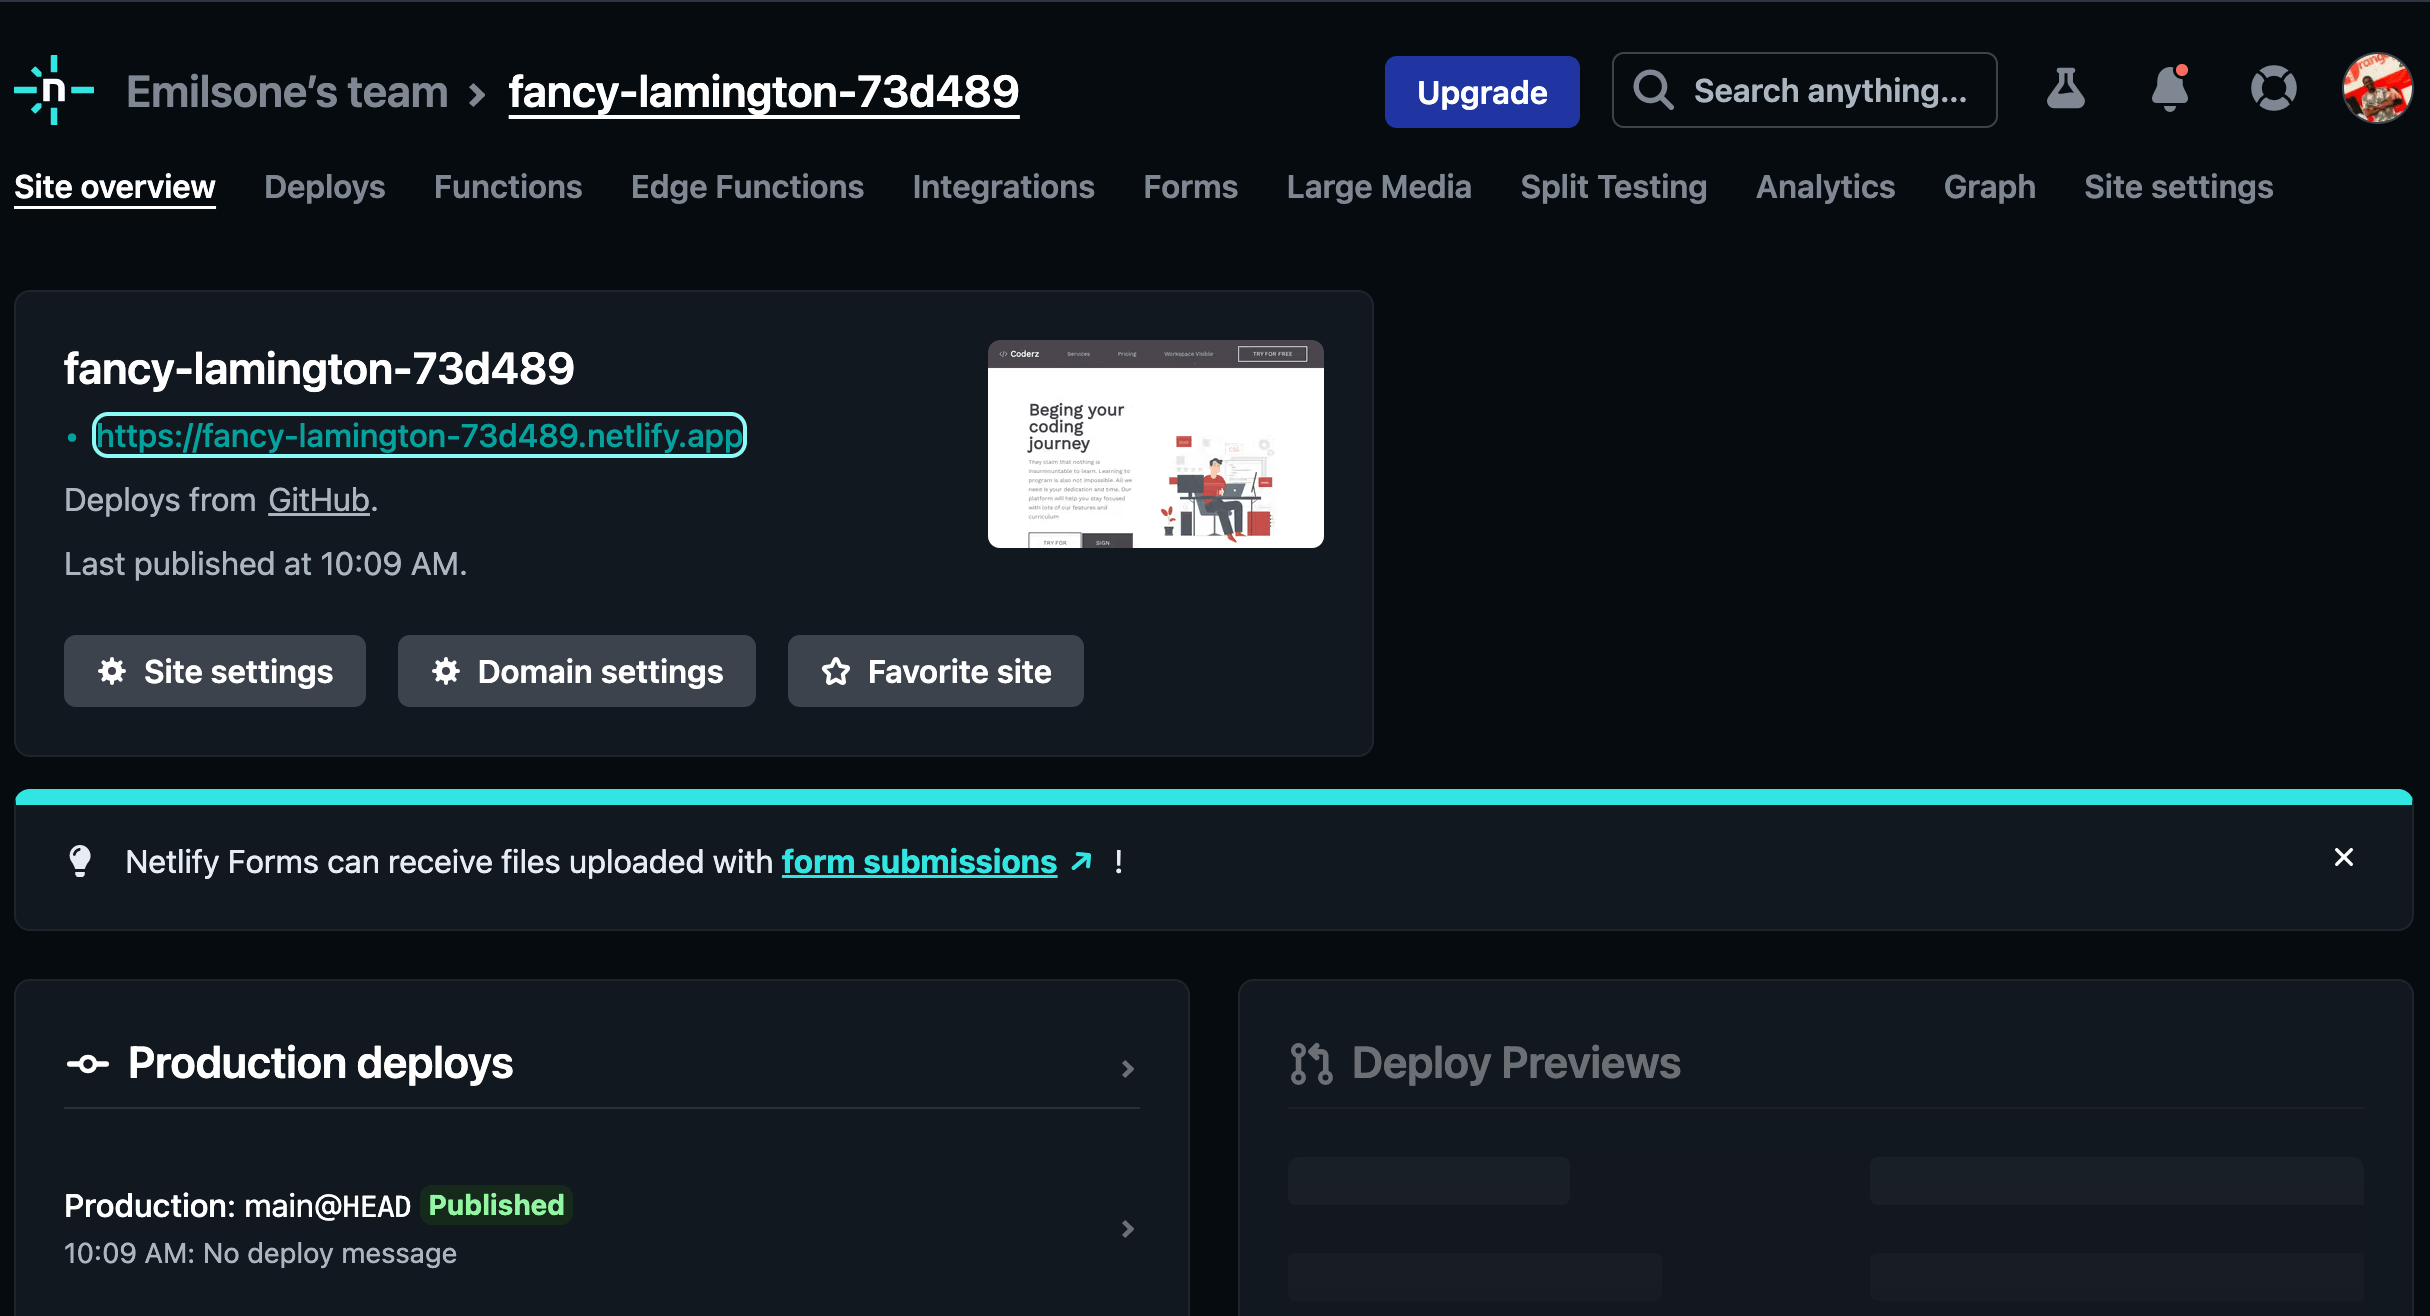
Task: Open the Split Testing tab
Action: pos(1613,187)
